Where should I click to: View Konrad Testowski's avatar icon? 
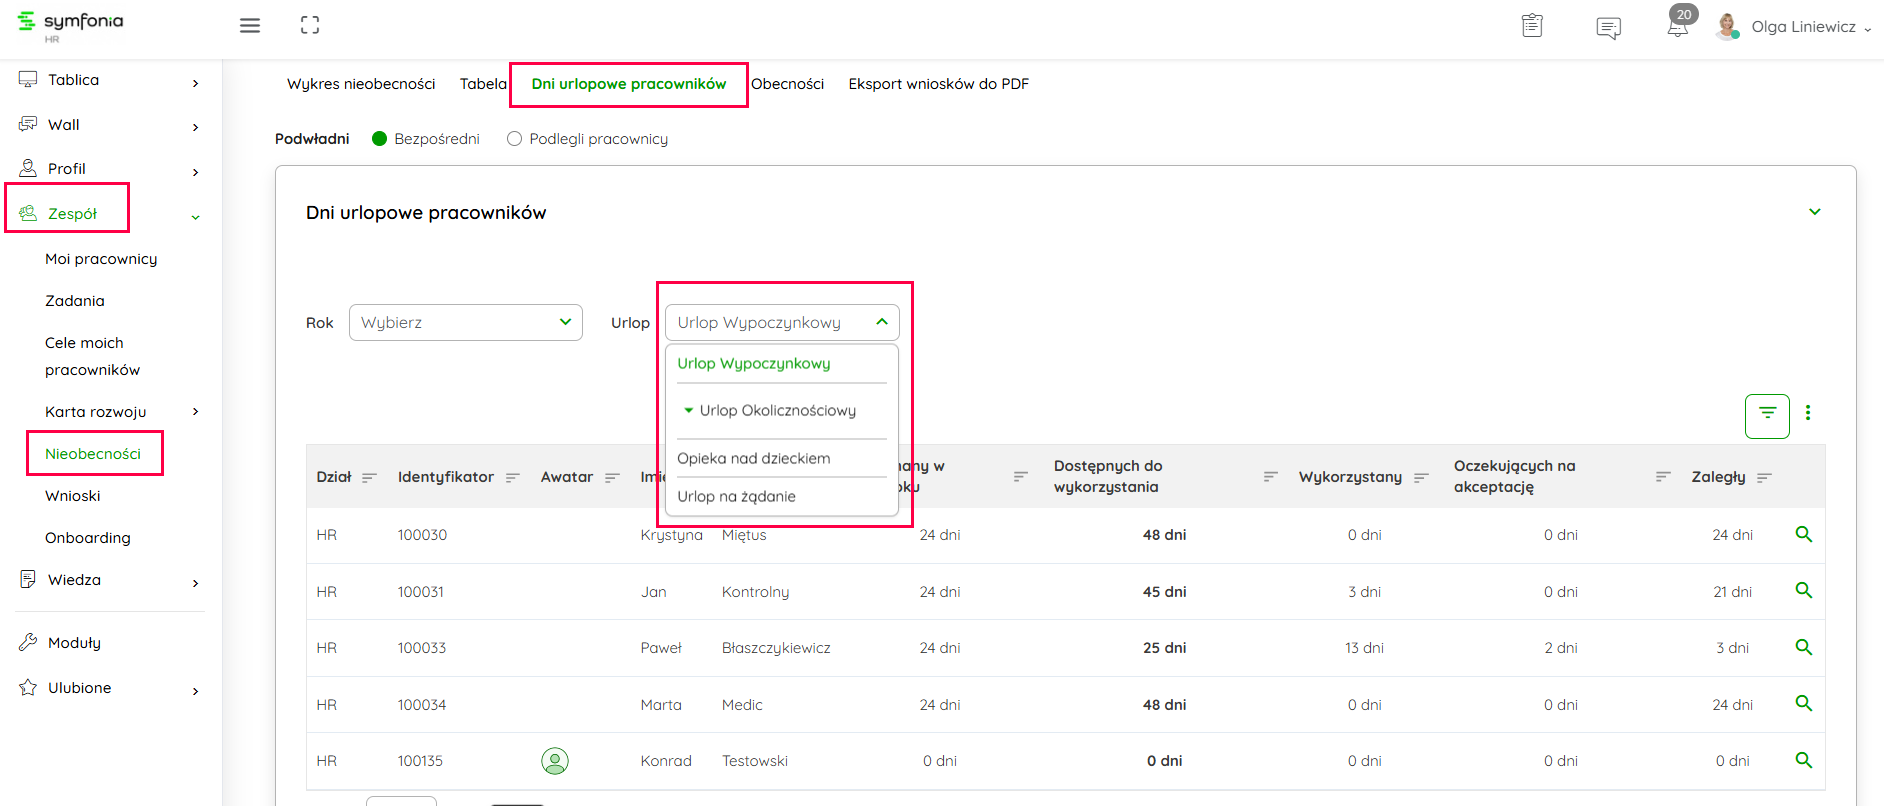555,761
